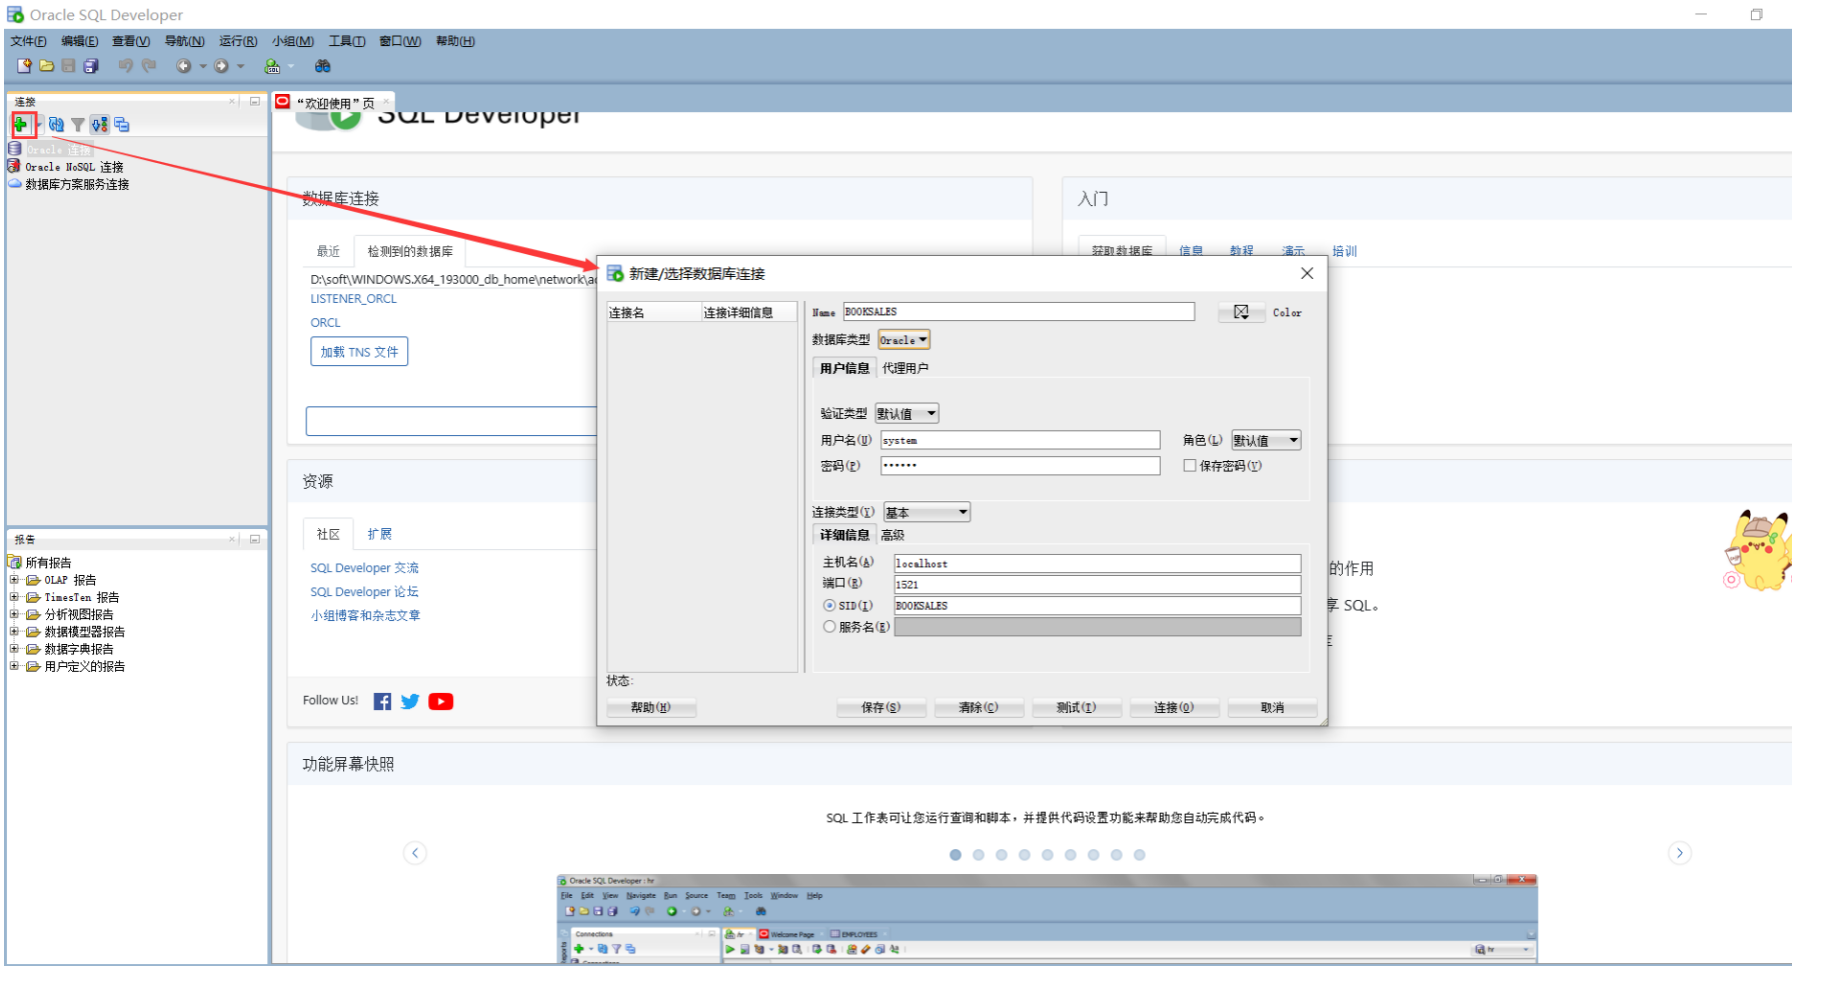The height and width of the screenshot is (986, 1828).
Task: Click the Save toolbar icon (floppy disk)
Action: click(x=68, y=66)
